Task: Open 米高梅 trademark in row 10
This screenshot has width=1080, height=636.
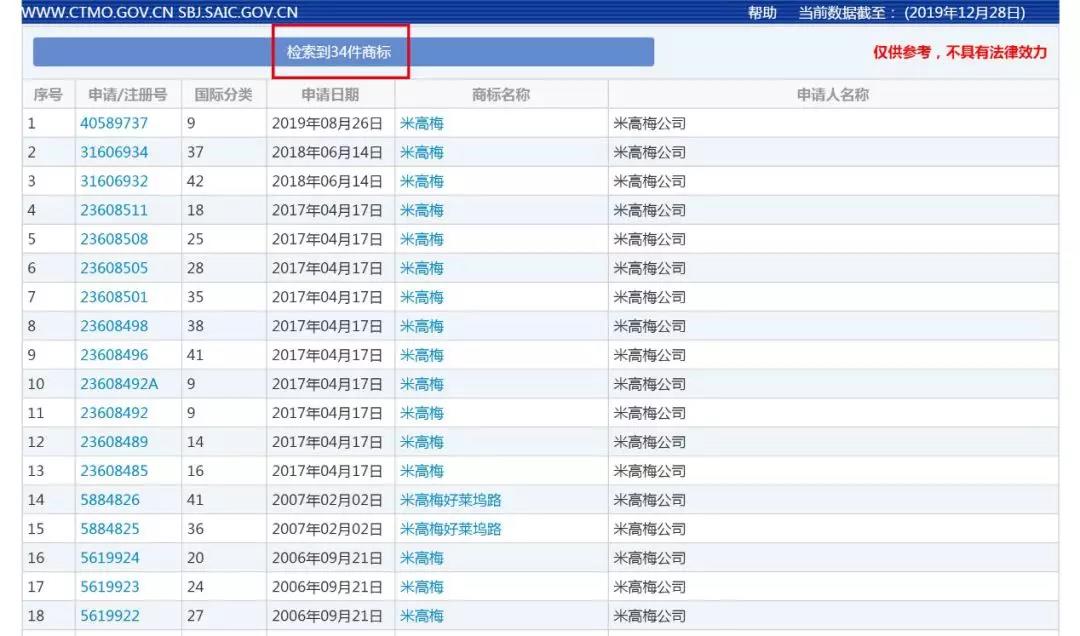Action: [422, 384]
